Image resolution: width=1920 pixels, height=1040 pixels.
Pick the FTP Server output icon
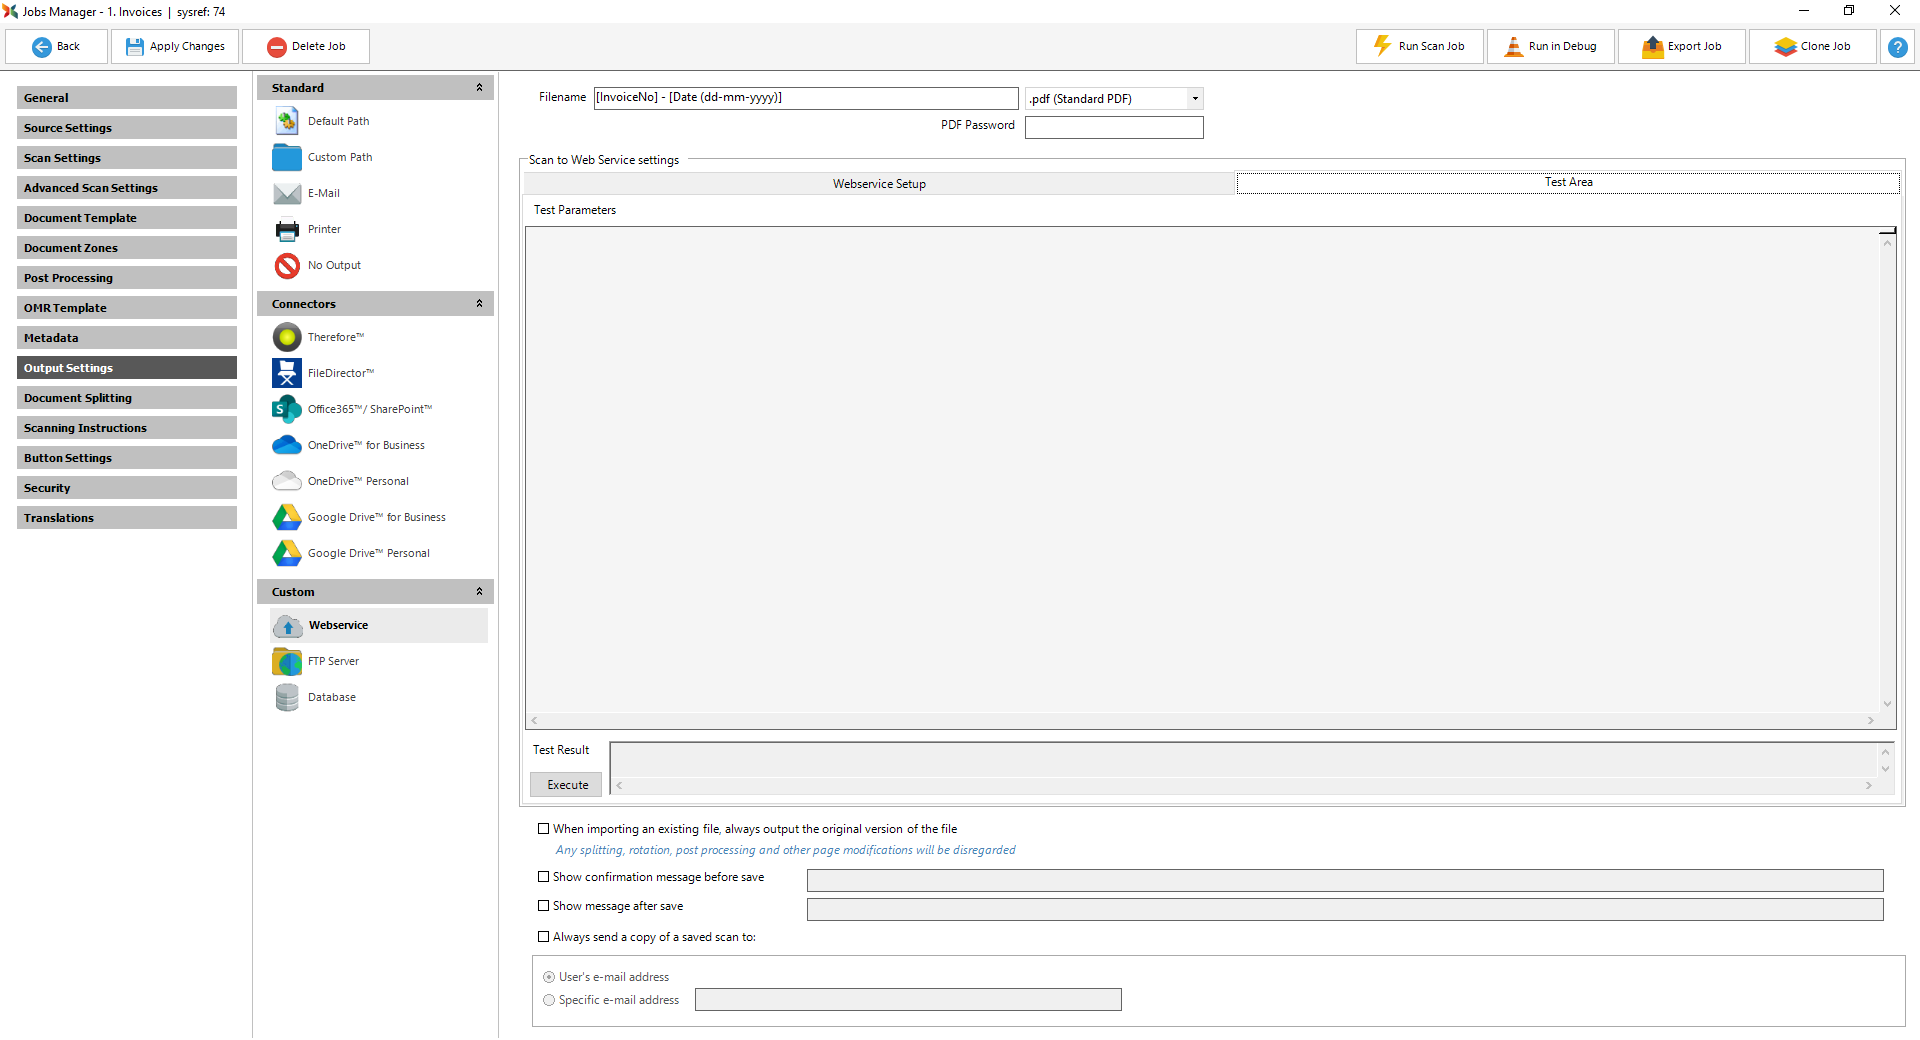[x=287, y=661]
